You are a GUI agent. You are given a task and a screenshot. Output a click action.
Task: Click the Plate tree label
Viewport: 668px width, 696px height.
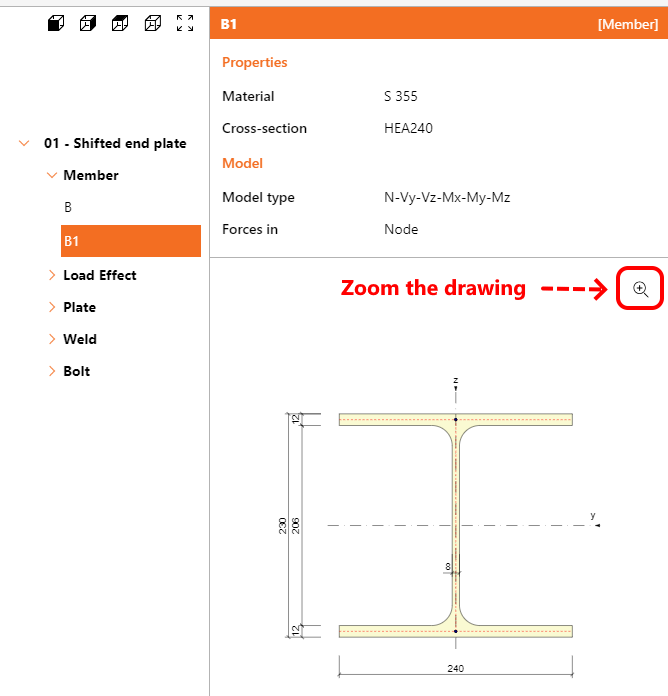79,307
